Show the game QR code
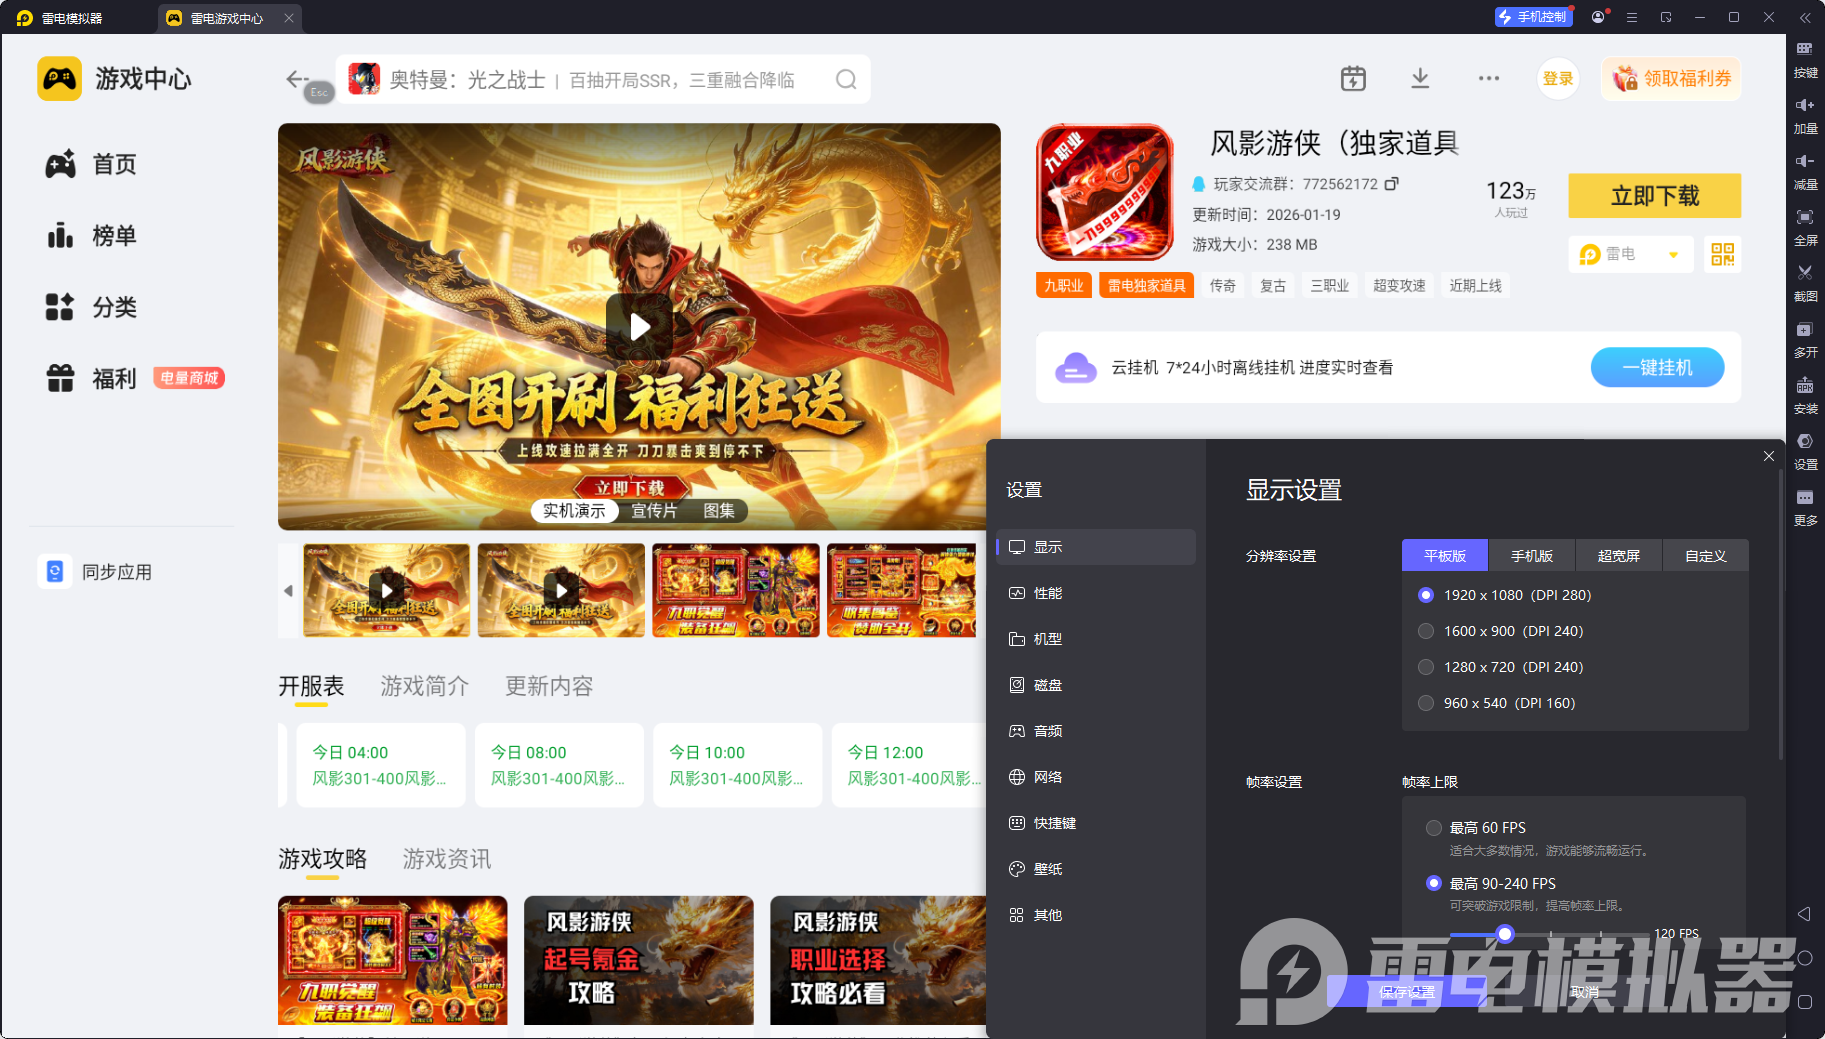The height and width of the screenshot is (1039, 1825). click(x=1722, y=254)
